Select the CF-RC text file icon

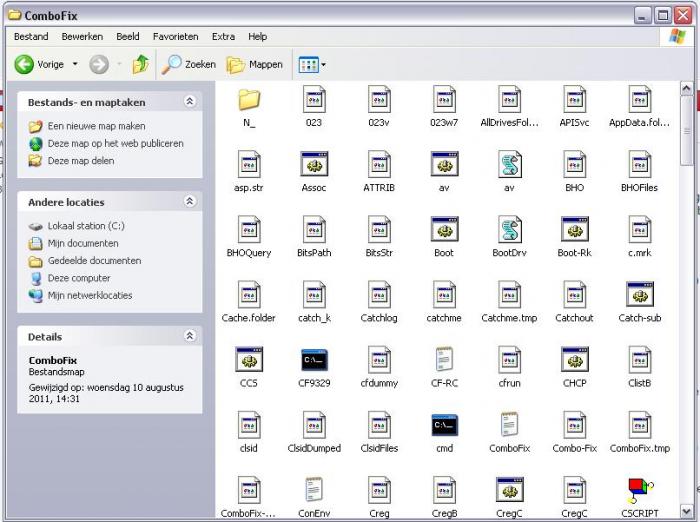(x=444, y=359)
